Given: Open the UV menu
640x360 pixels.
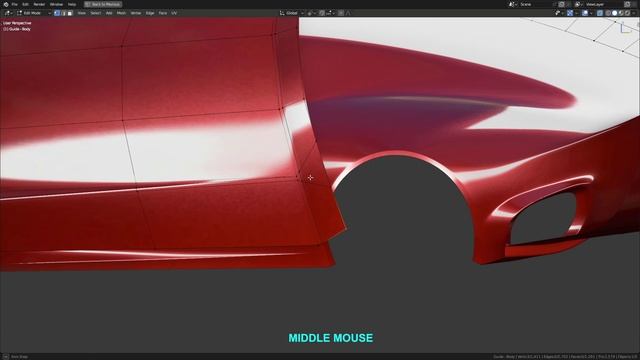Looking at the screenshot, I should (174, 13).
